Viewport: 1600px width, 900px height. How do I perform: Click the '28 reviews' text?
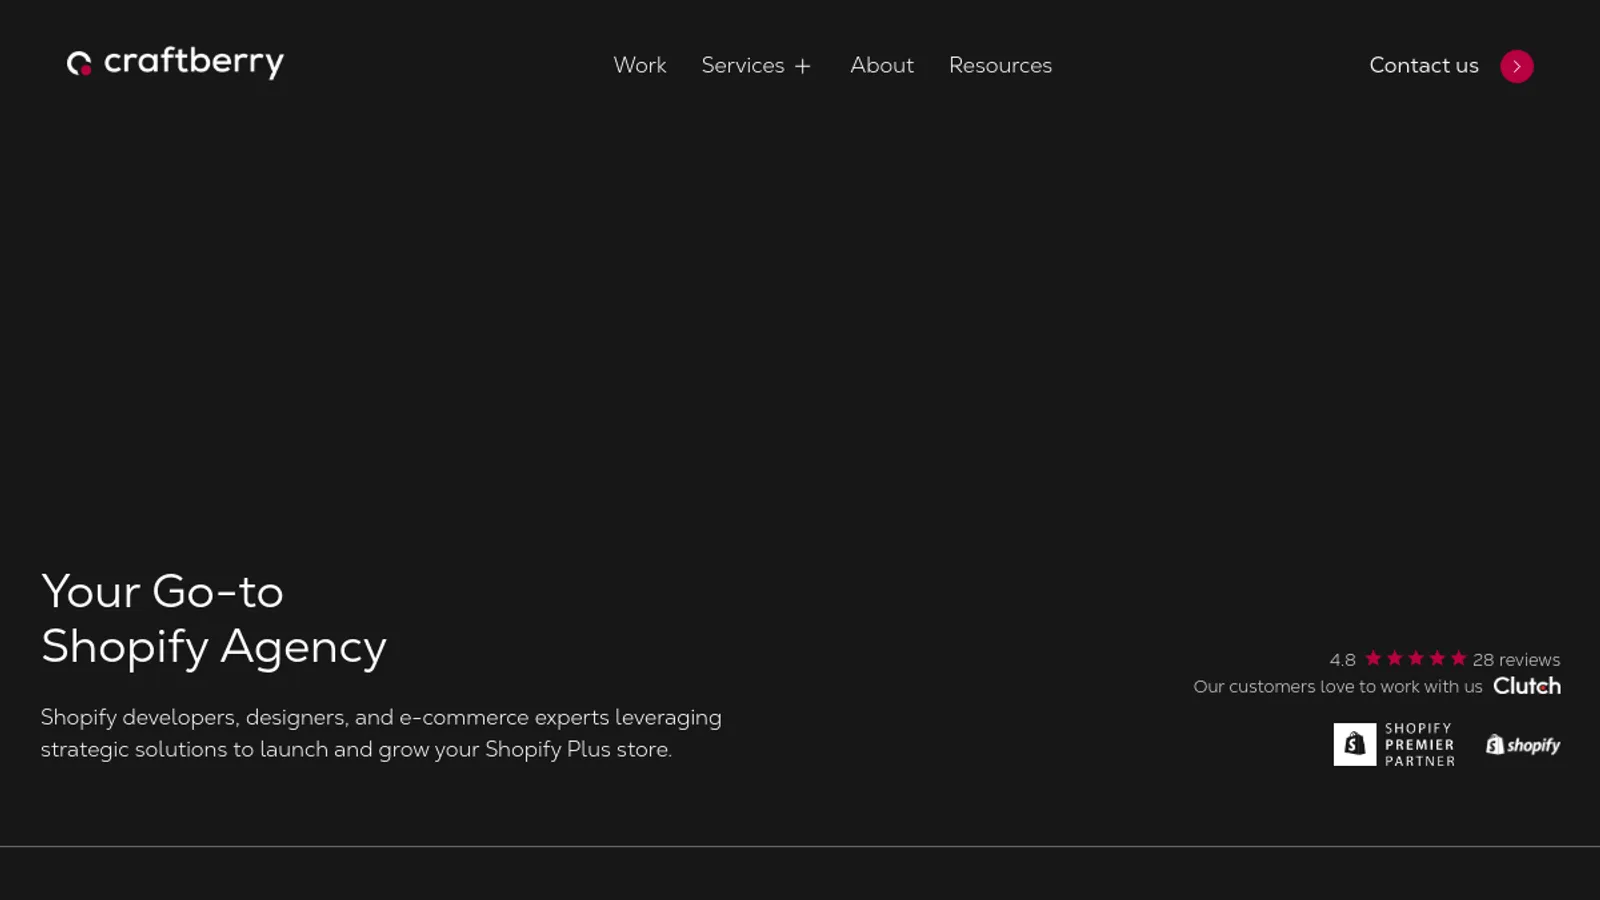pos(1516,660)
